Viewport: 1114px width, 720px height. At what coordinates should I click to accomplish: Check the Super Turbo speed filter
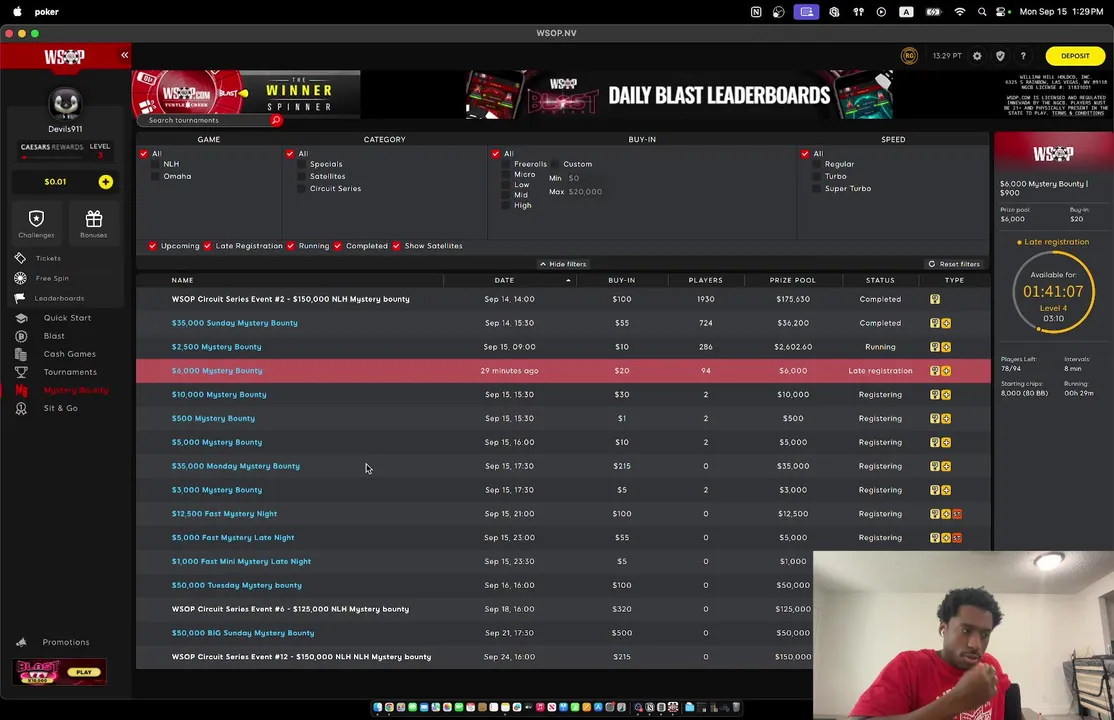click(x=816, y=188)
